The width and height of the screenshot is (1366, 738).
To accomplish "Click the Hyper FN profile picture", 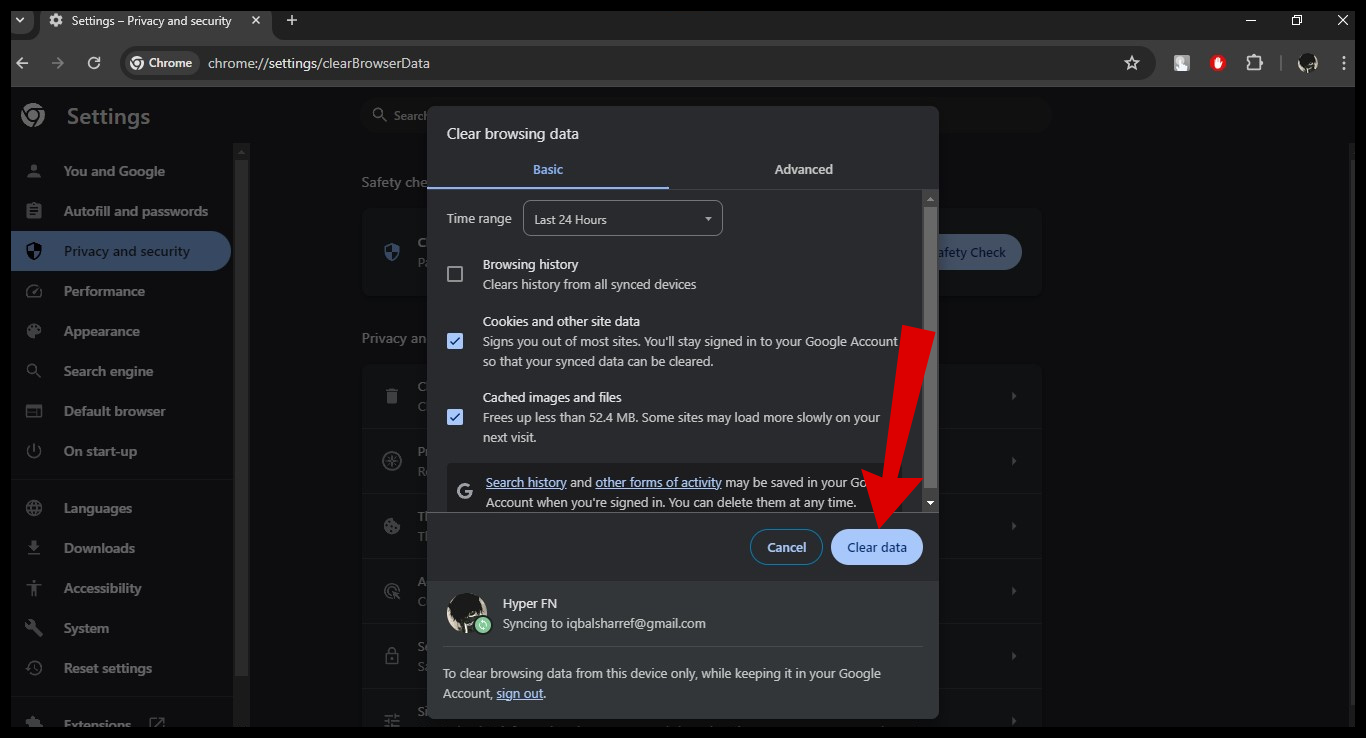I will tap(467, 613).
